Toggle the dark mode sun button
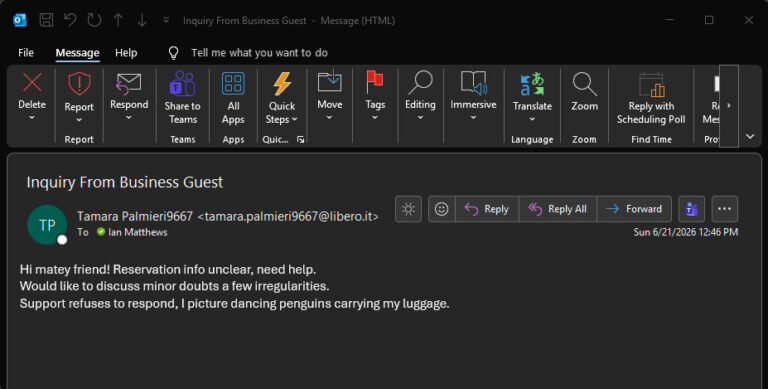 408,209
